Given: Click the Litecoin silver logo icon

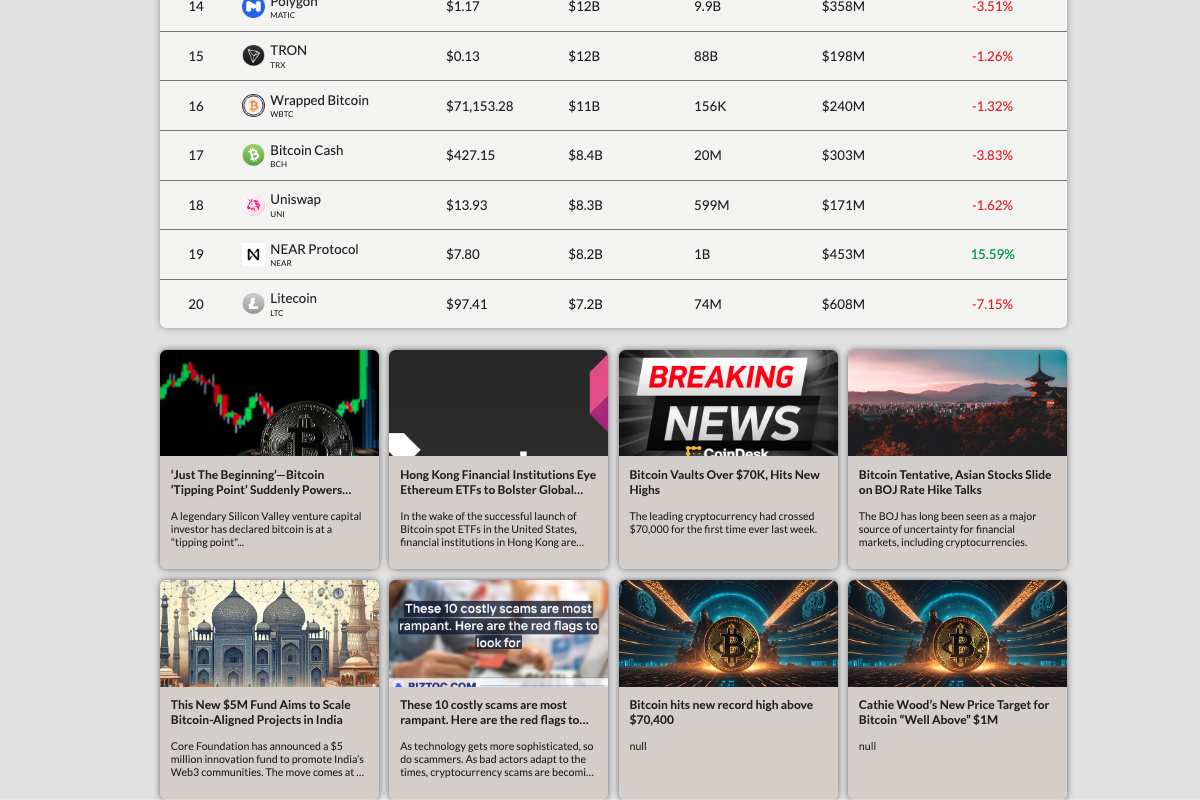Looking at the screenshot, I should pos(253,303).
